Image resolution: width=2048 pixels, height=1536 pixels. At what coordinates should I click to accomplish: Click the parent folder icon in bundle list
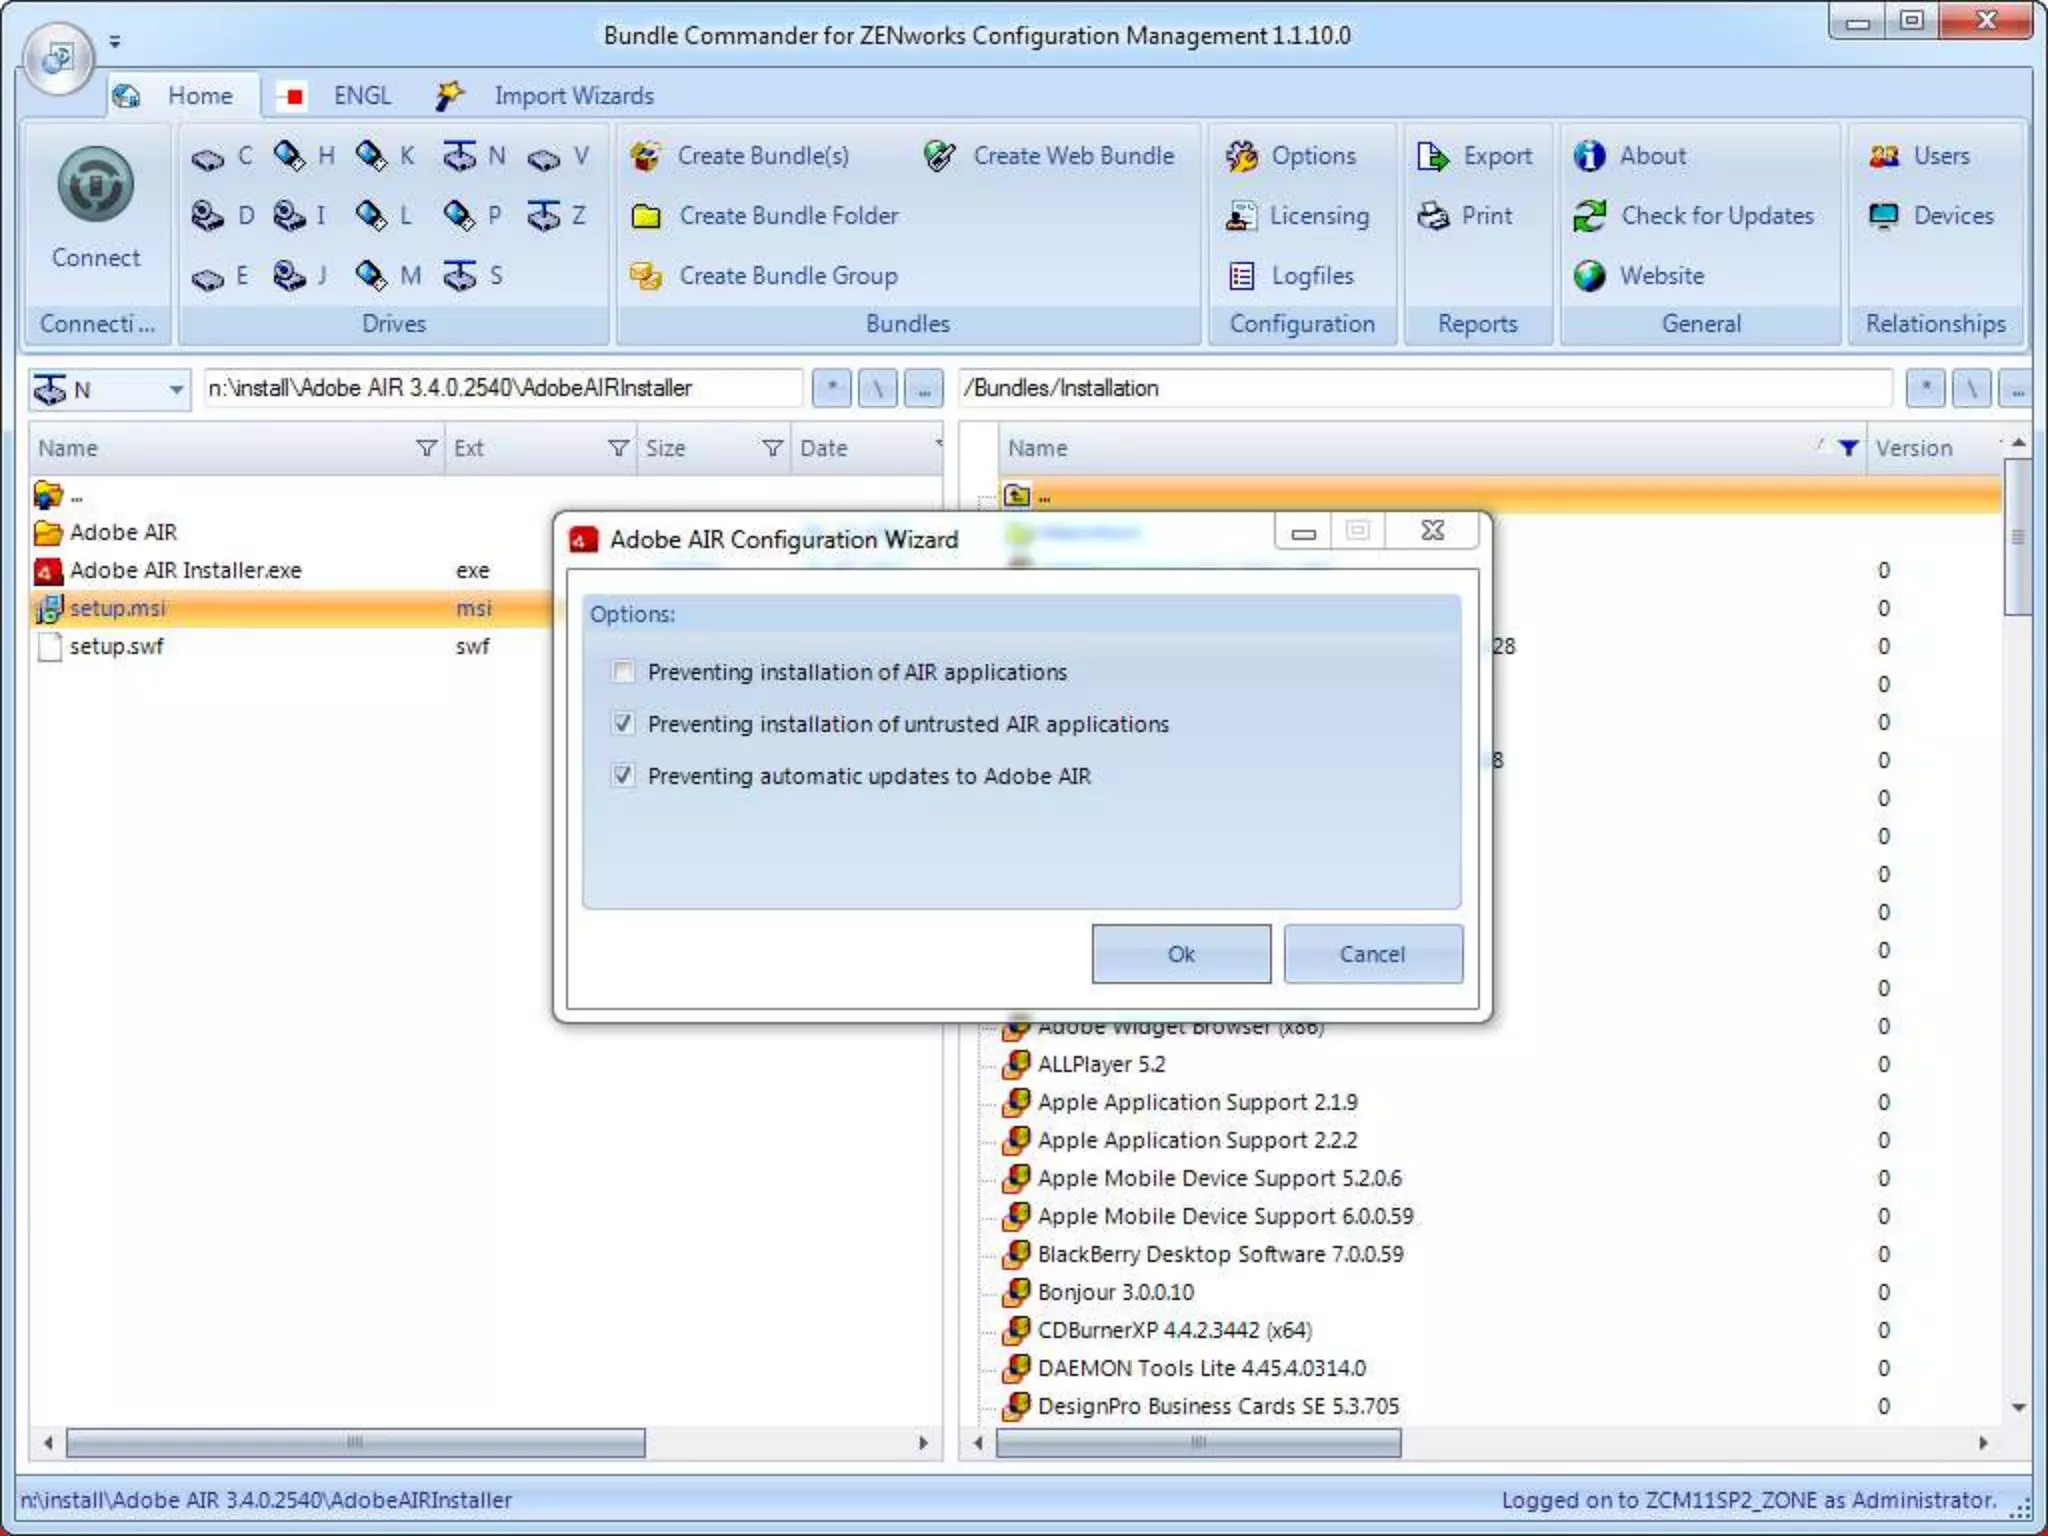[x=1017, y=495]
